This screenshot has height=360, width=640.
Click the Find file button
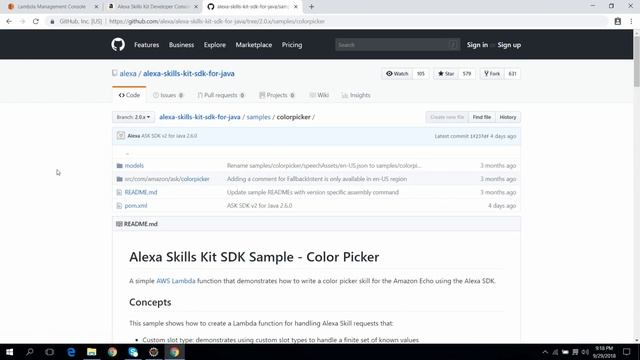(x=482, y=117)
